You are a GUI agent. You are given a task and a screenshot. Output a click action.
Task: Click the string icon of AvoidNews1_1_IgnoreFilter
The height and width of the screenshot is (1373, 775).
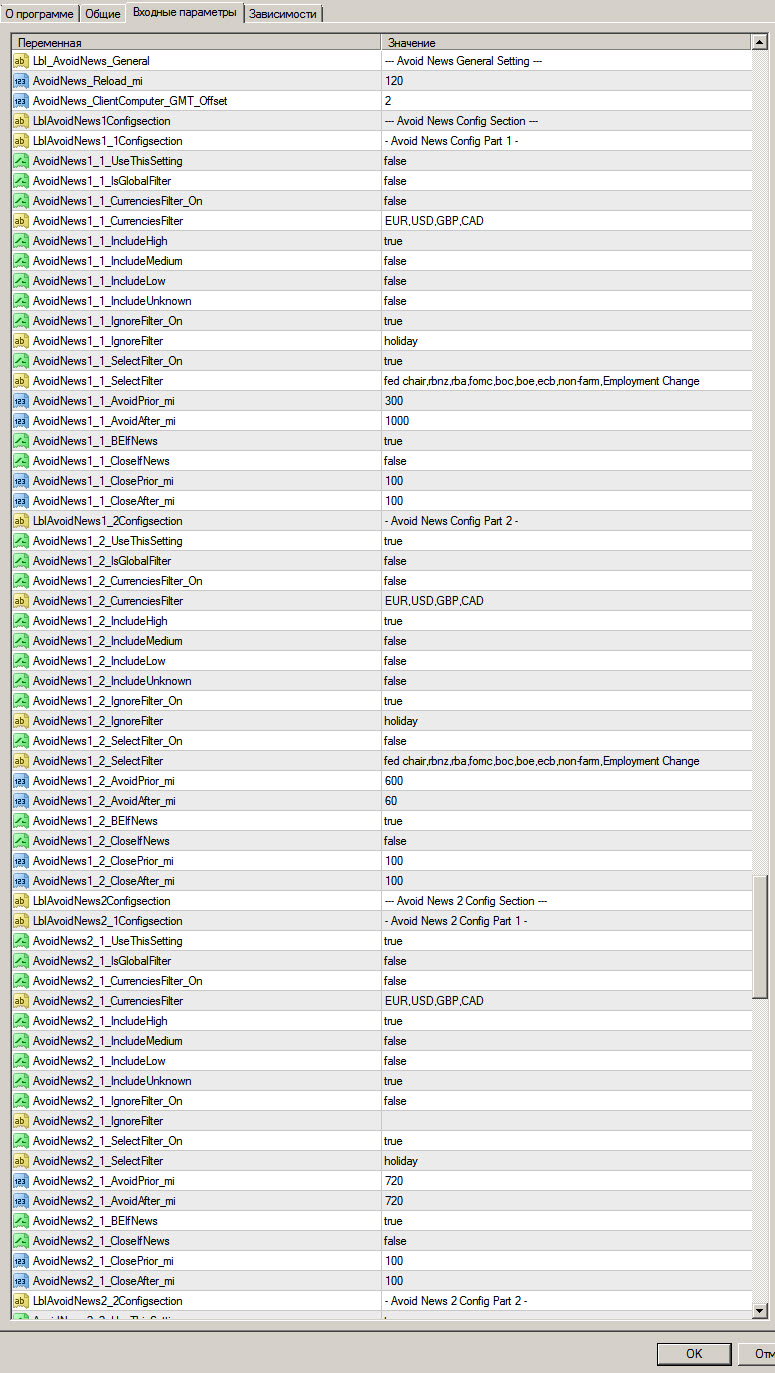[21, 341]
